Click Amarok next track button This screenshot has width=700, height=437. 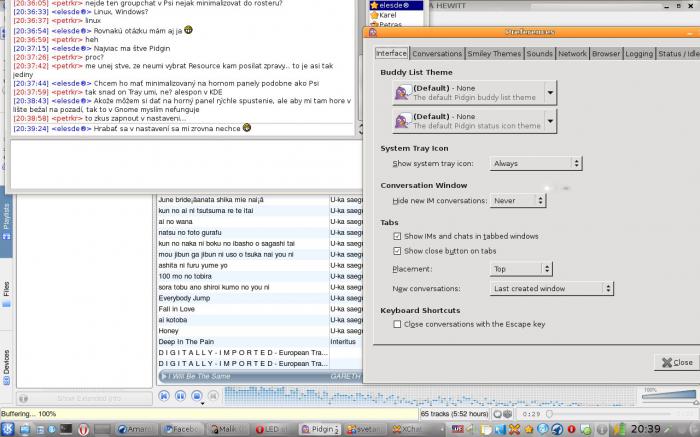click(x=213, y=396)
